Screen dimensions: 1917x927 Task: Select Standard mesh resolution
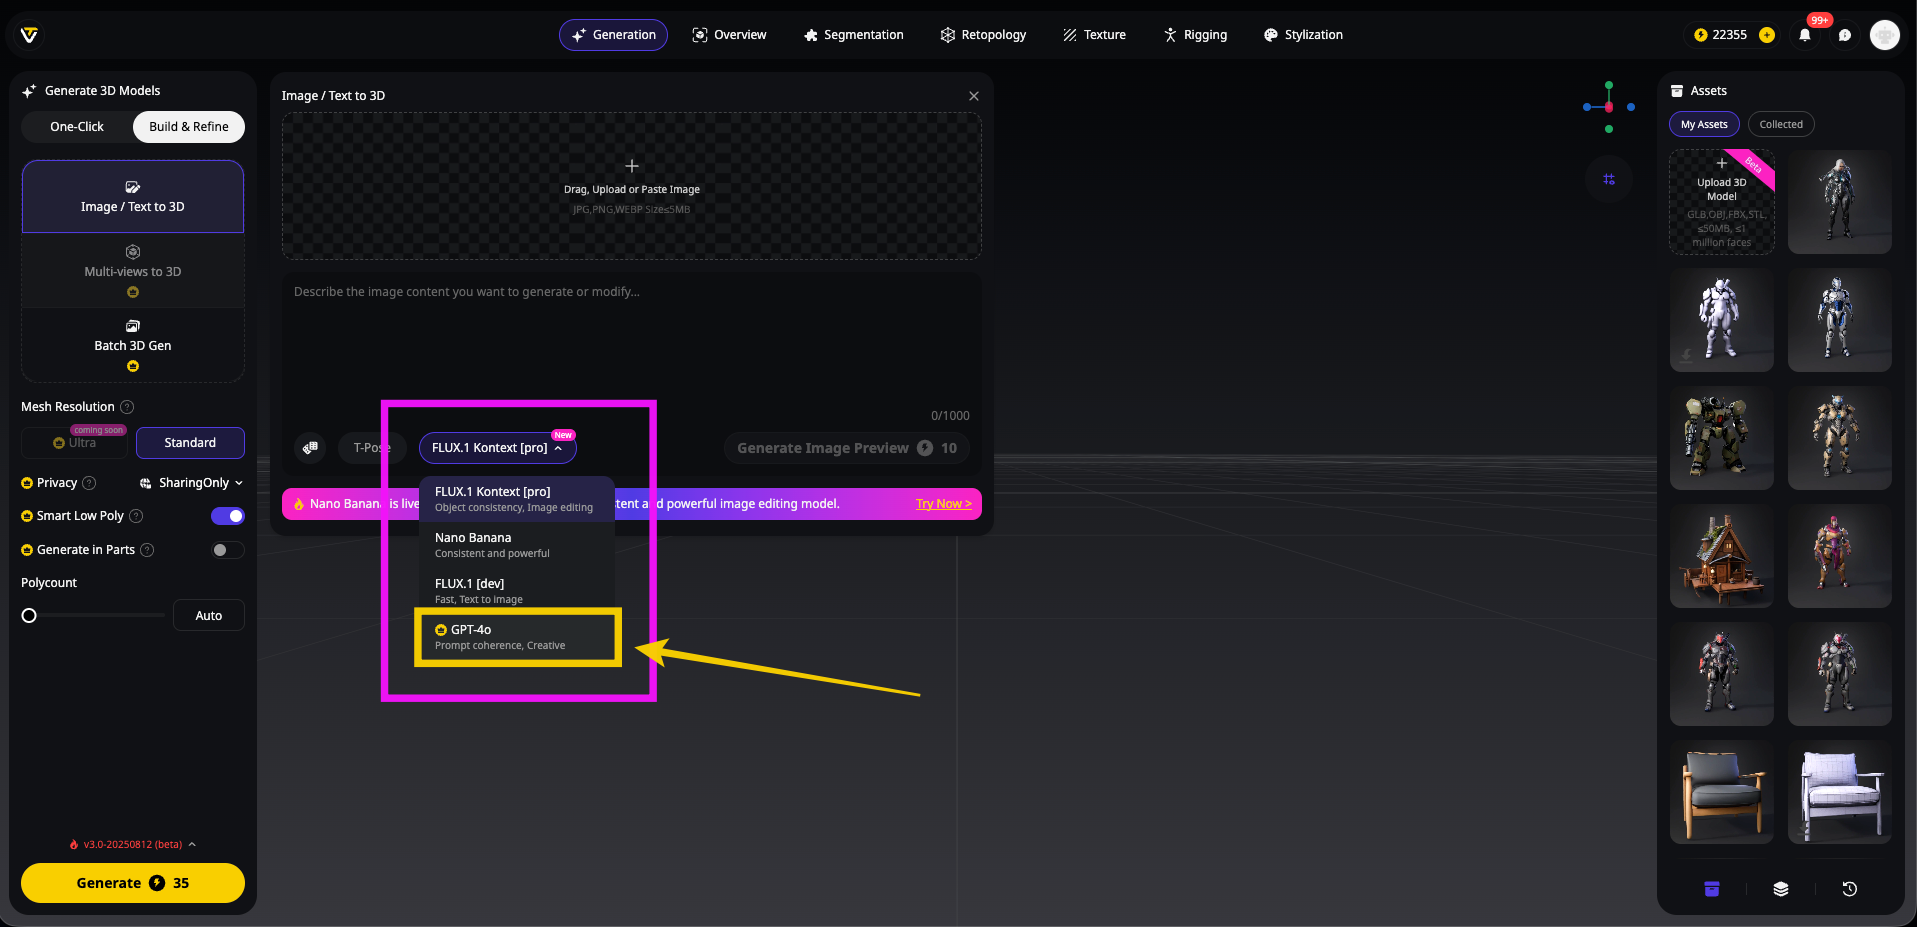190,443
